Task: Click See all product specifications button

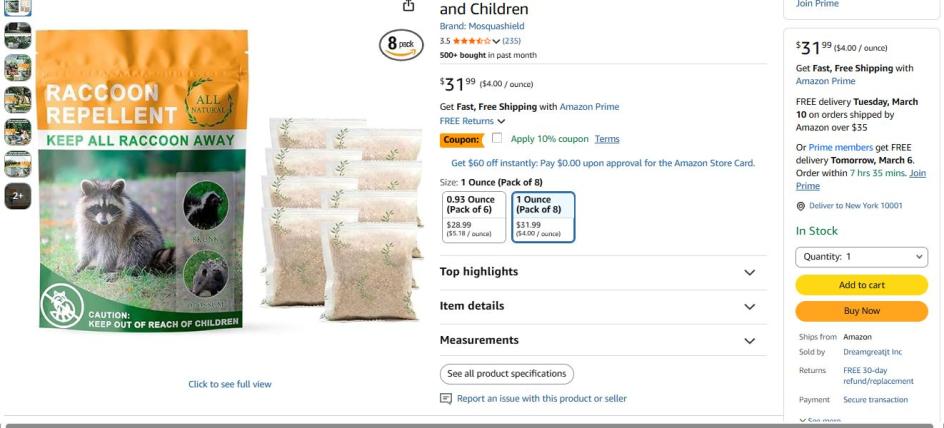Action: 507,374
